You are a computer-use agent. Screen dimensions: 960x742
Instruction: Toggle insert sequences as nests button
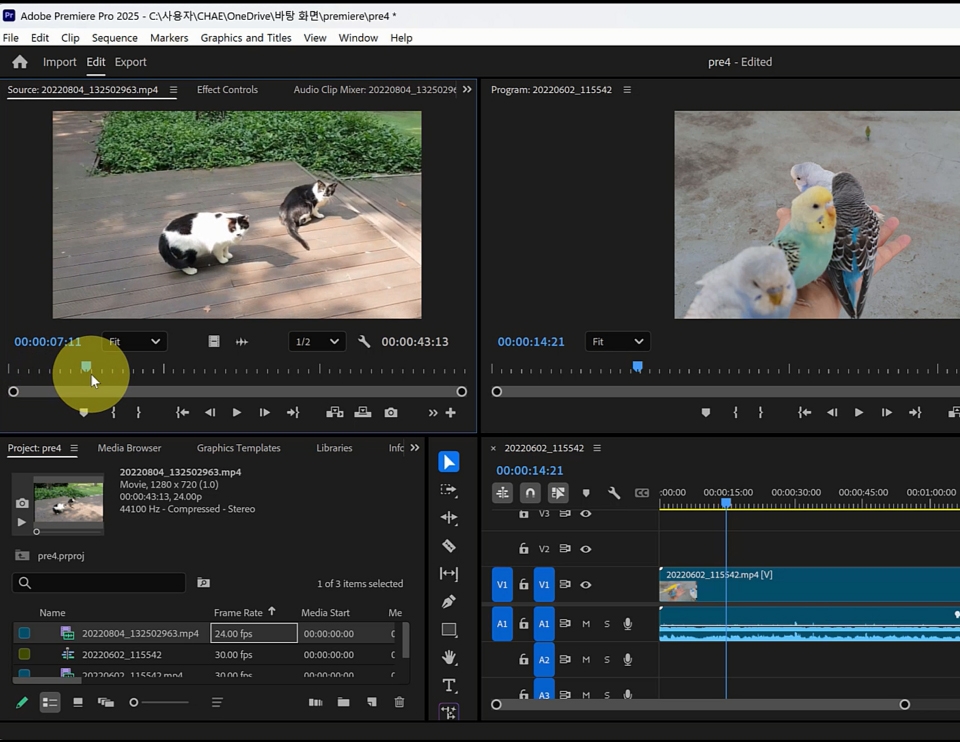(x=502, y=493)
